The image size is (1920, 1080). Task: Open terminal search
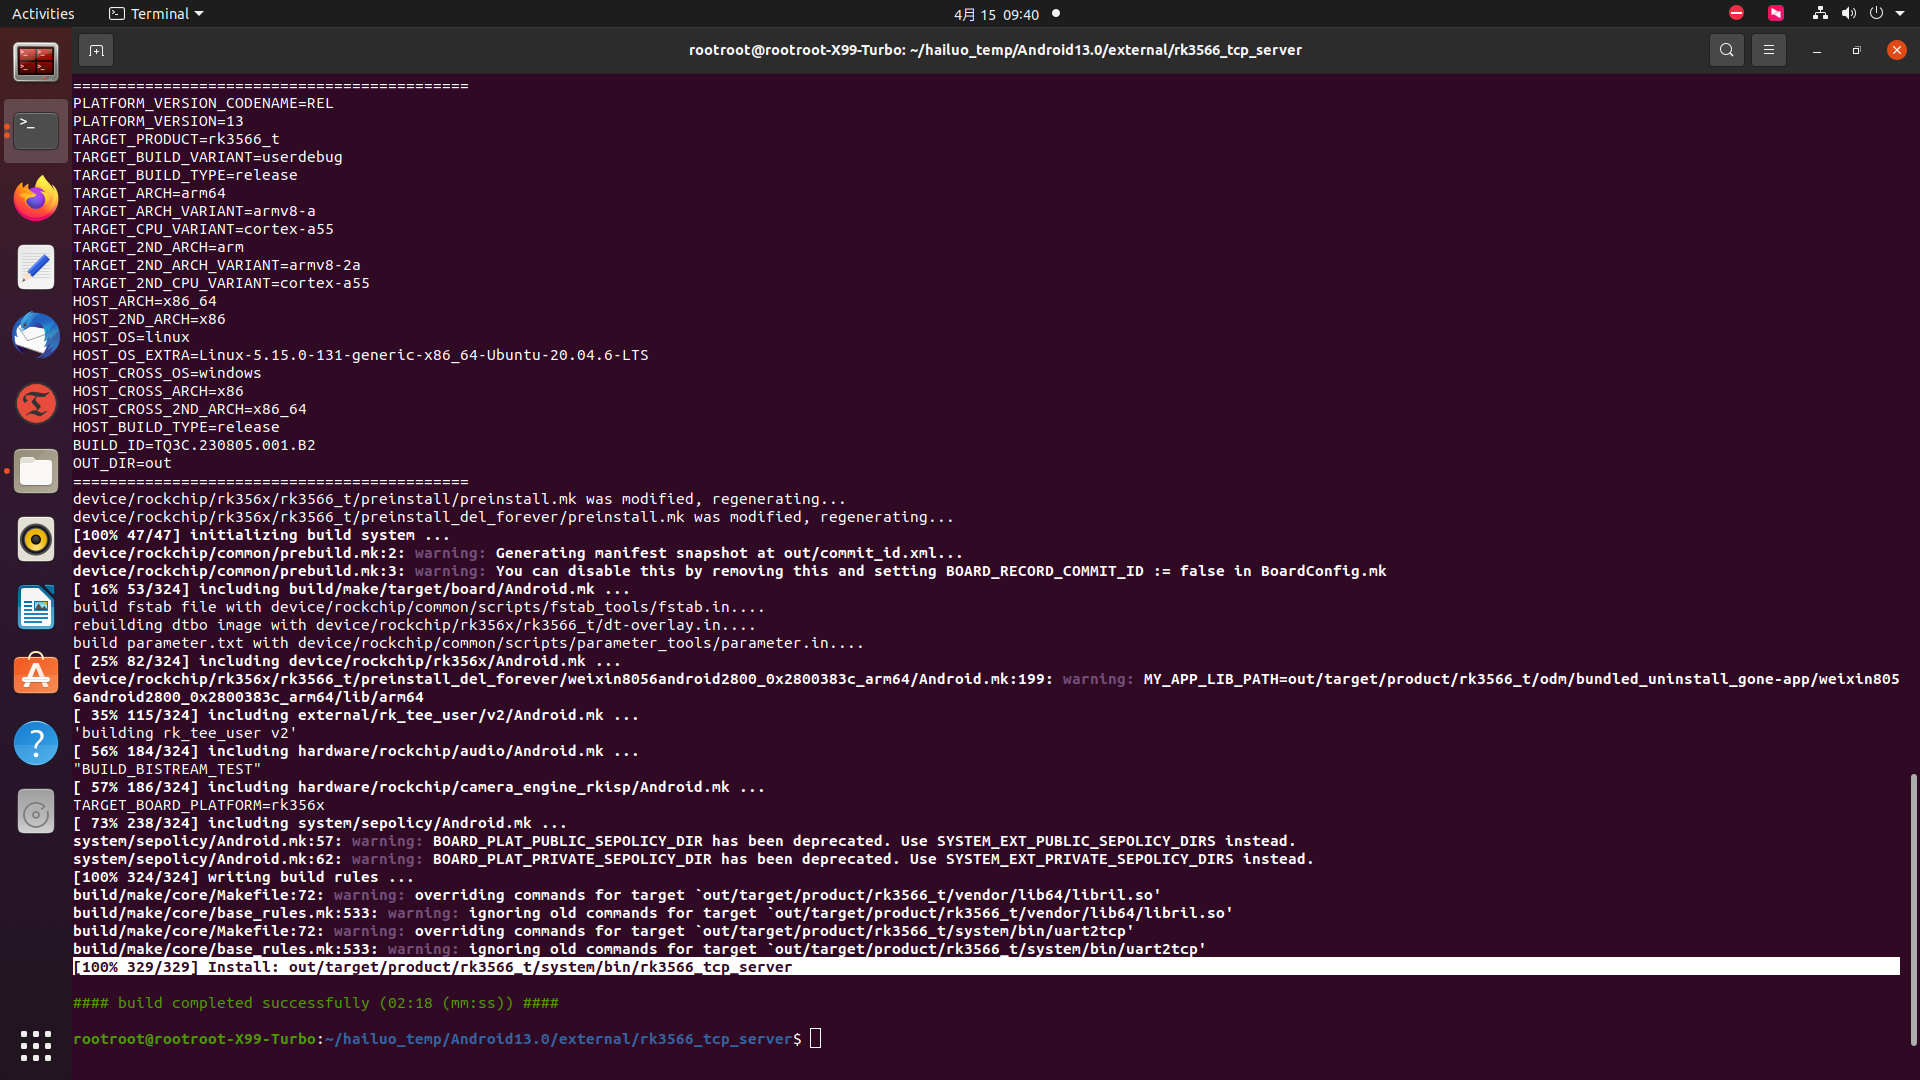click(x=1726, y=50)
